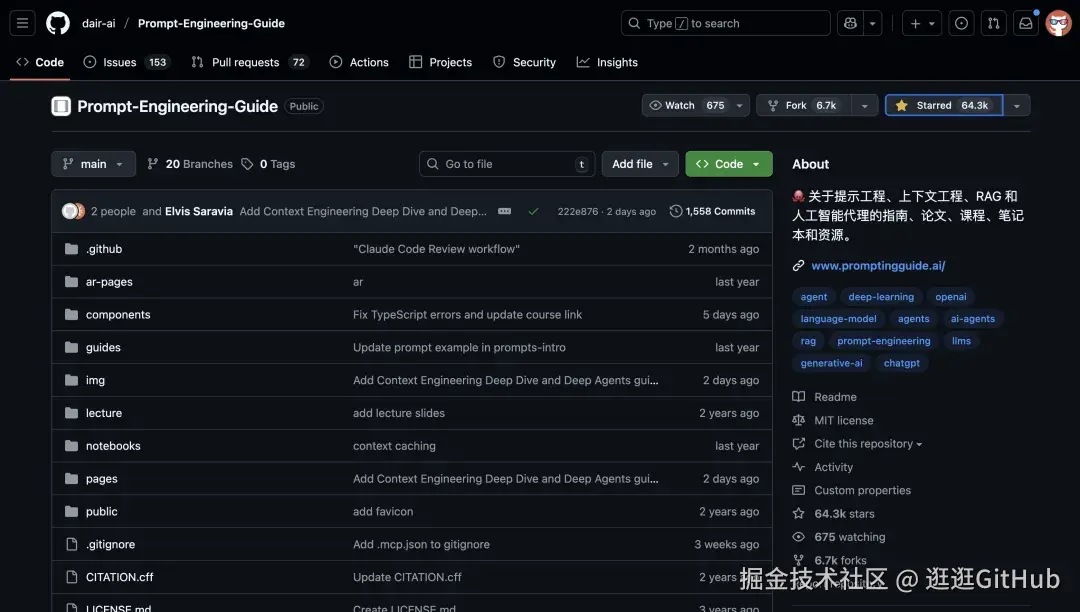Open the issues icon in header
Image resolution: width=1080 pixels, height=612 pixels.
click(961, 23)
